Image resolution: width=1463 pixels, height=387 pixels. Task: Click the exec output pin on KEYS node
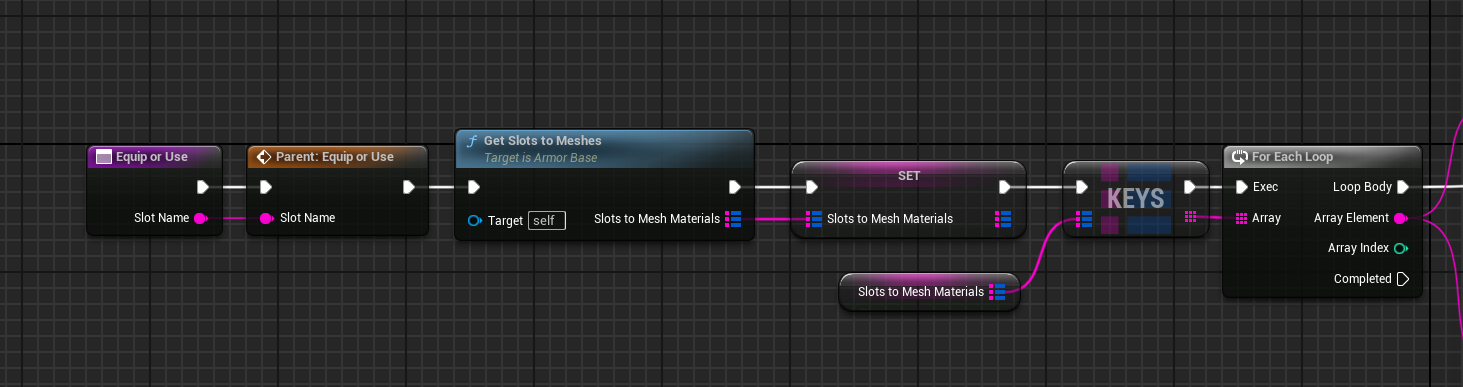tap(1190, 187)
